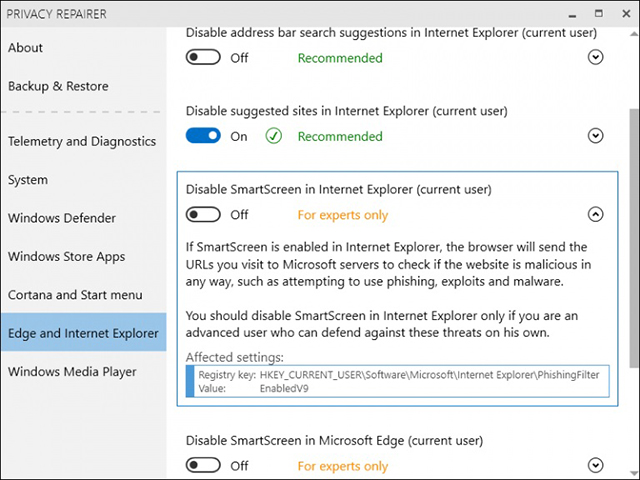The image size is (640, 480).
Task: Maximize the Privacy Repairer window
Action: click(x=599, y=13)
